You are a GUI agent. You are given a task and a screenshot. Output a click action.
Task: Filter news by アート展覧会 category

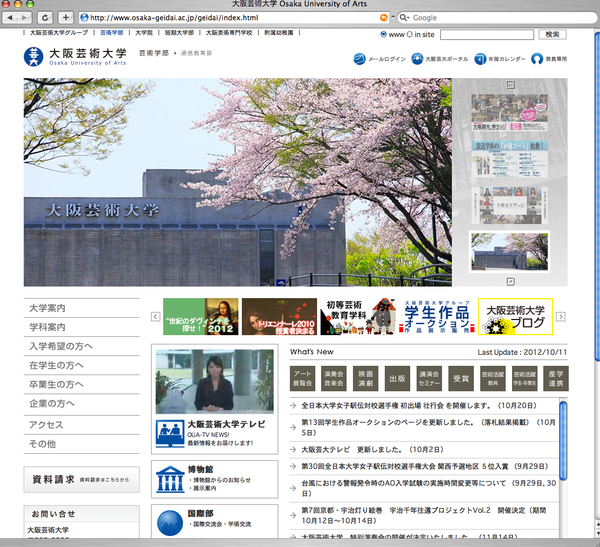(302, 378)
